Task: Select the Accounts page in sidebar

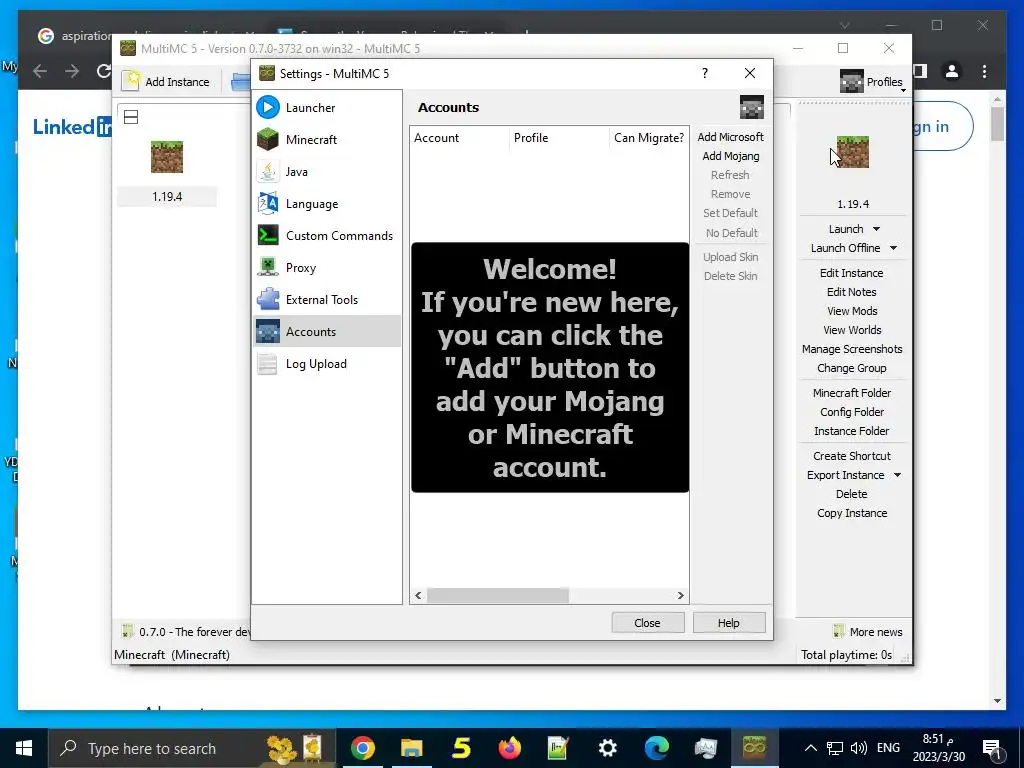Action: 327,332
